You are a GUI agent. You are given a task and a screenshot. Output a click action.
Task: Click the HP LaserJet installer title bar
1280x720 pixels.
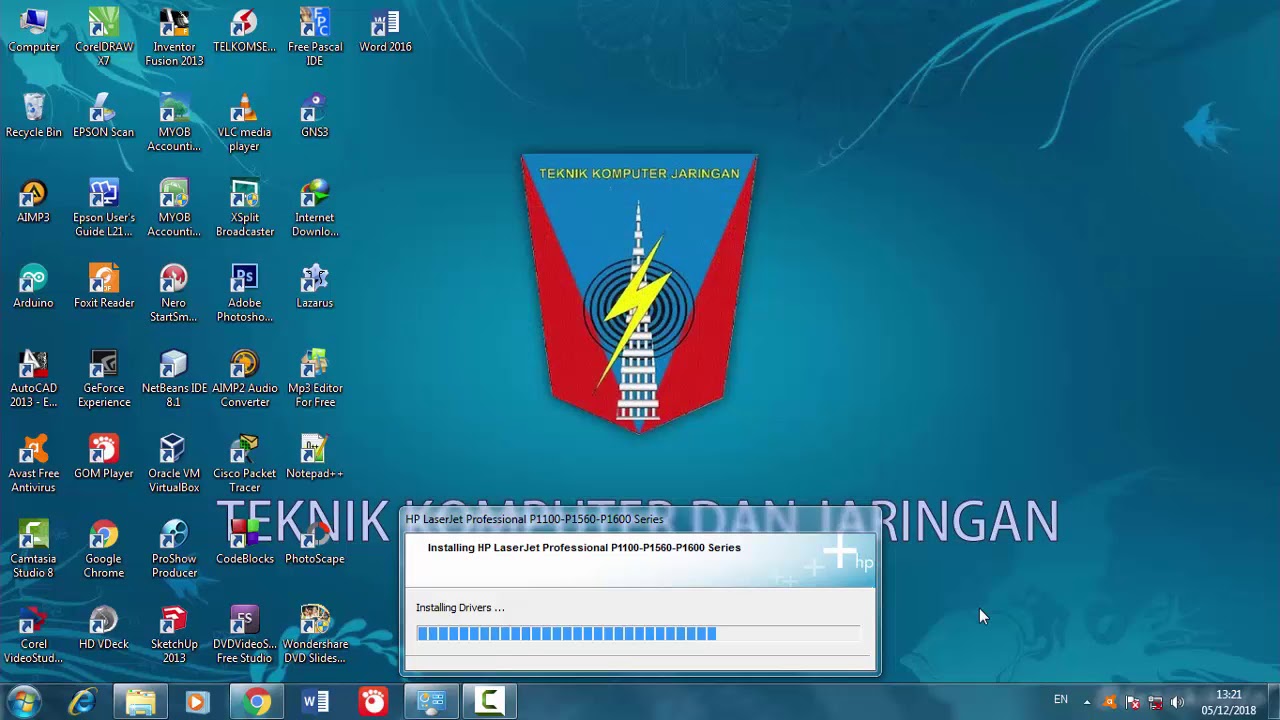pos(640,519)
